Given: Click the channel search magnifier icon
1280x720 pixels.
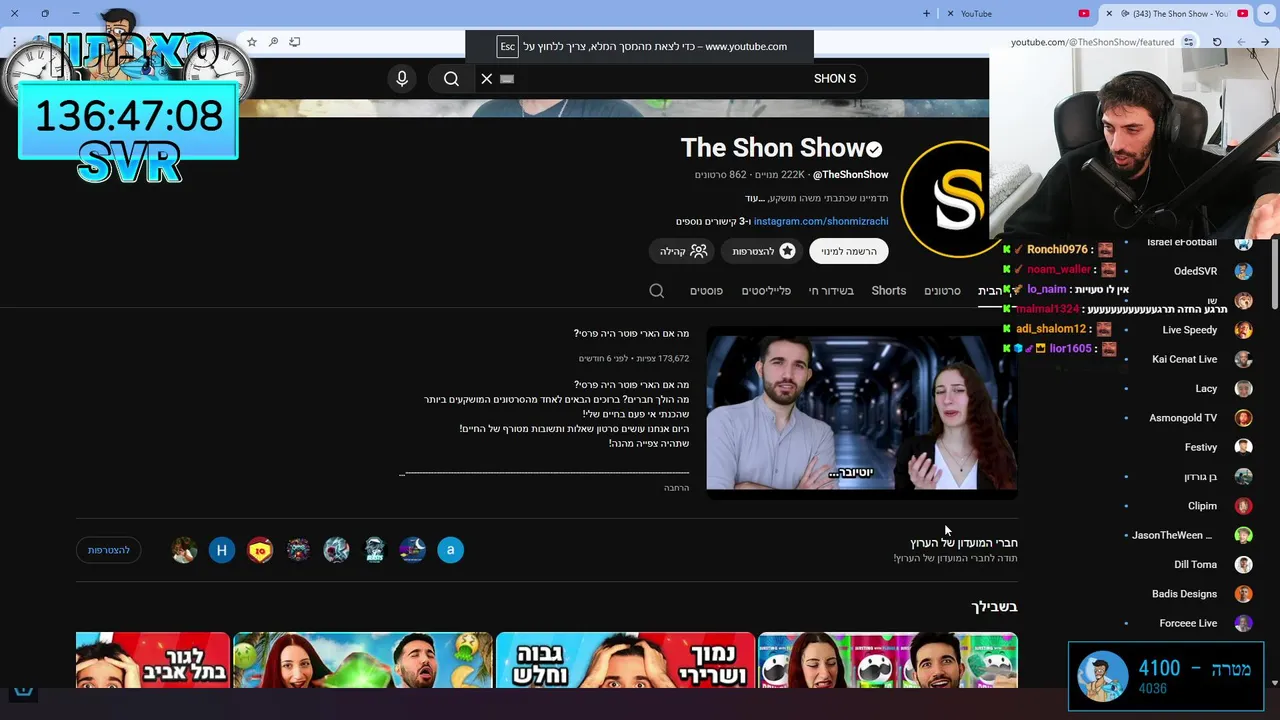Looking at the screenshot, I should coord(657,290).
